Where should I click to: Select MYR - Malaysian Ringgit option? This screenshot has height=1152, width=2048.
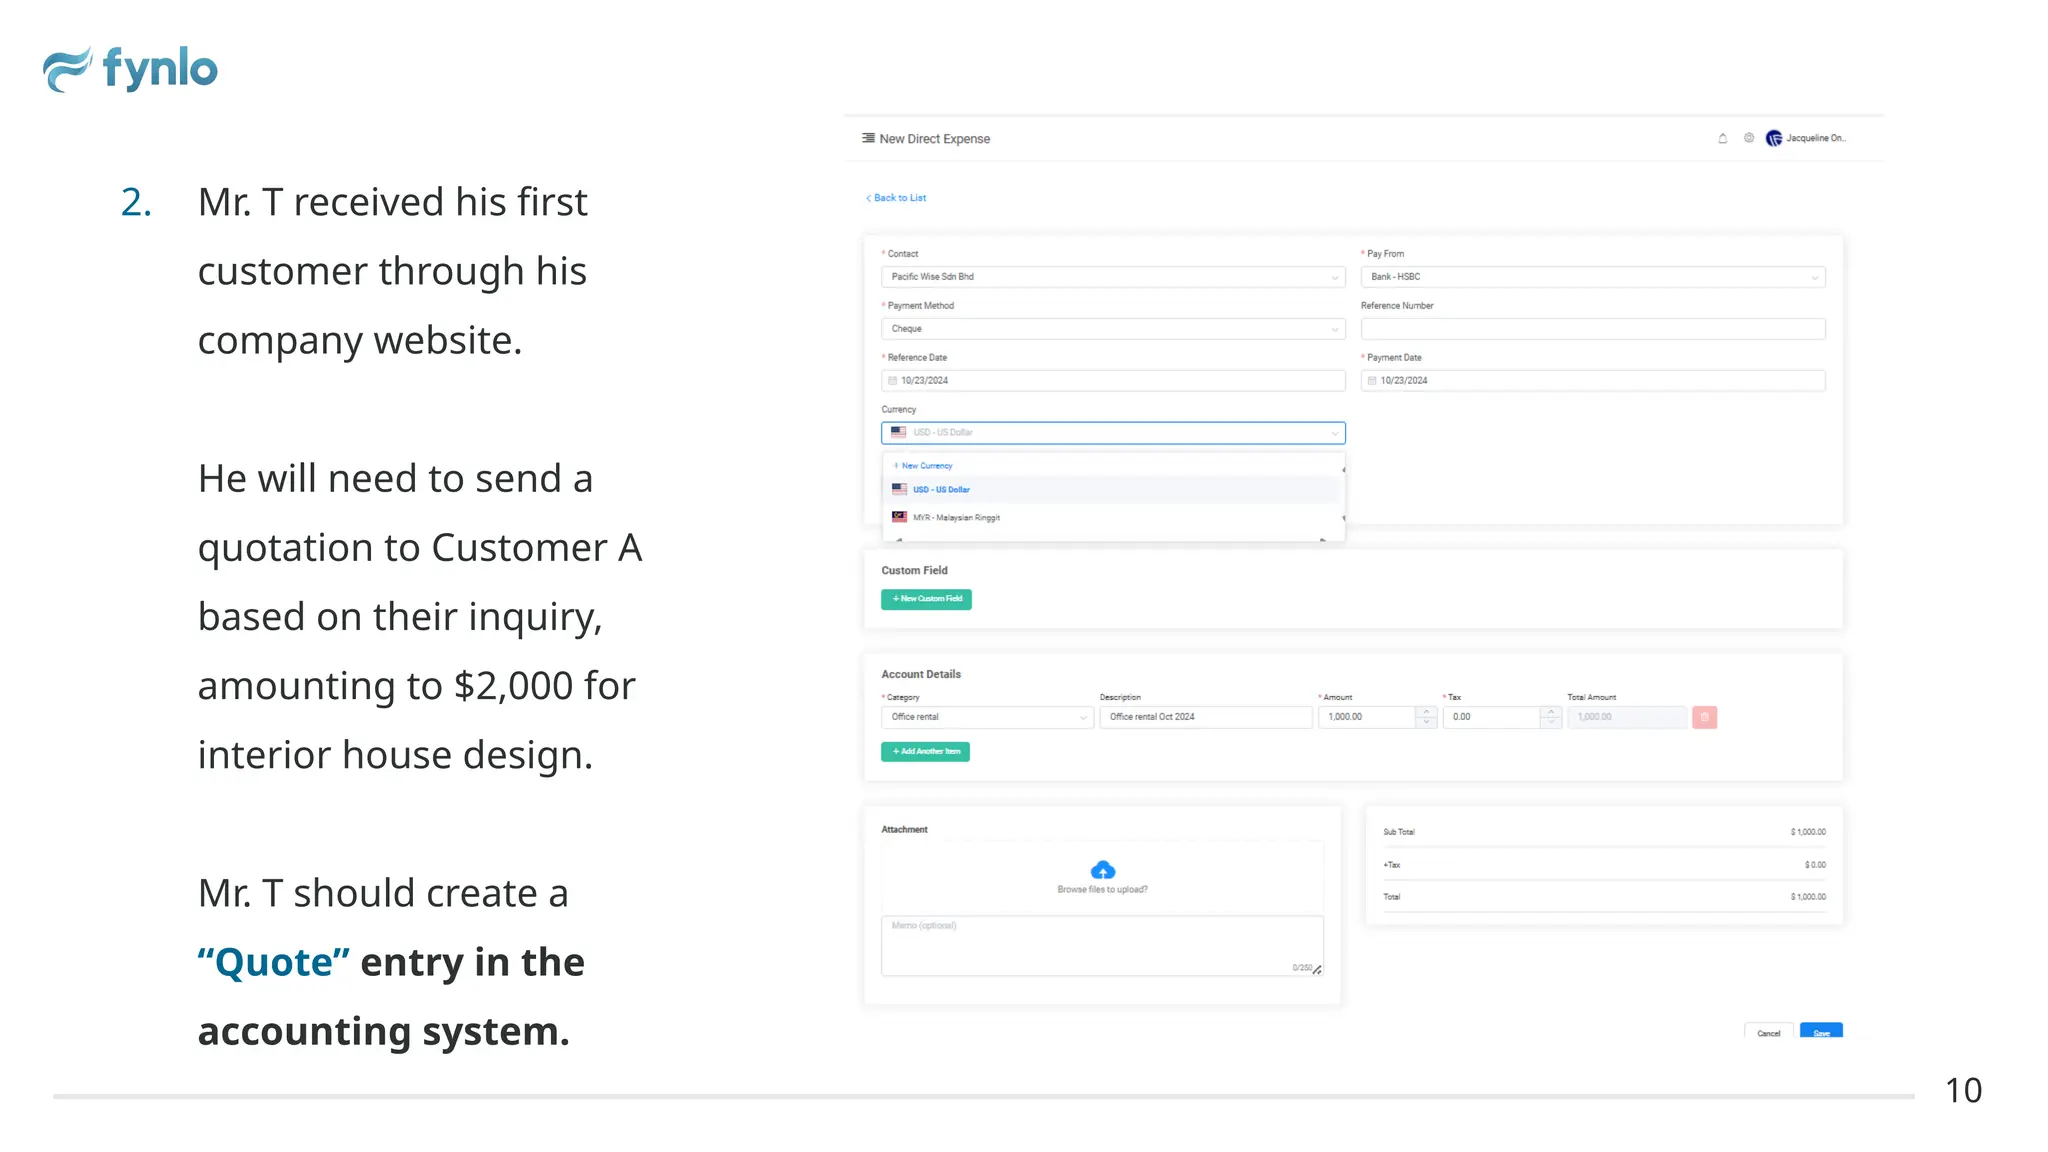click(955, 518)
